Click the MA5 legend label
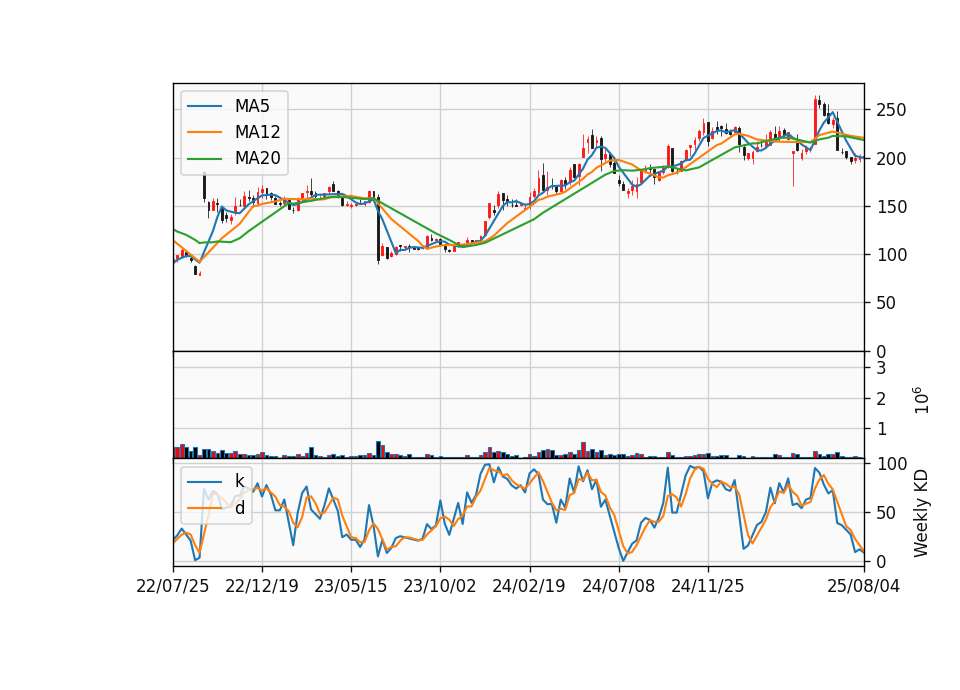This screenshot has height=690, width=960. [x=252, y=106]
